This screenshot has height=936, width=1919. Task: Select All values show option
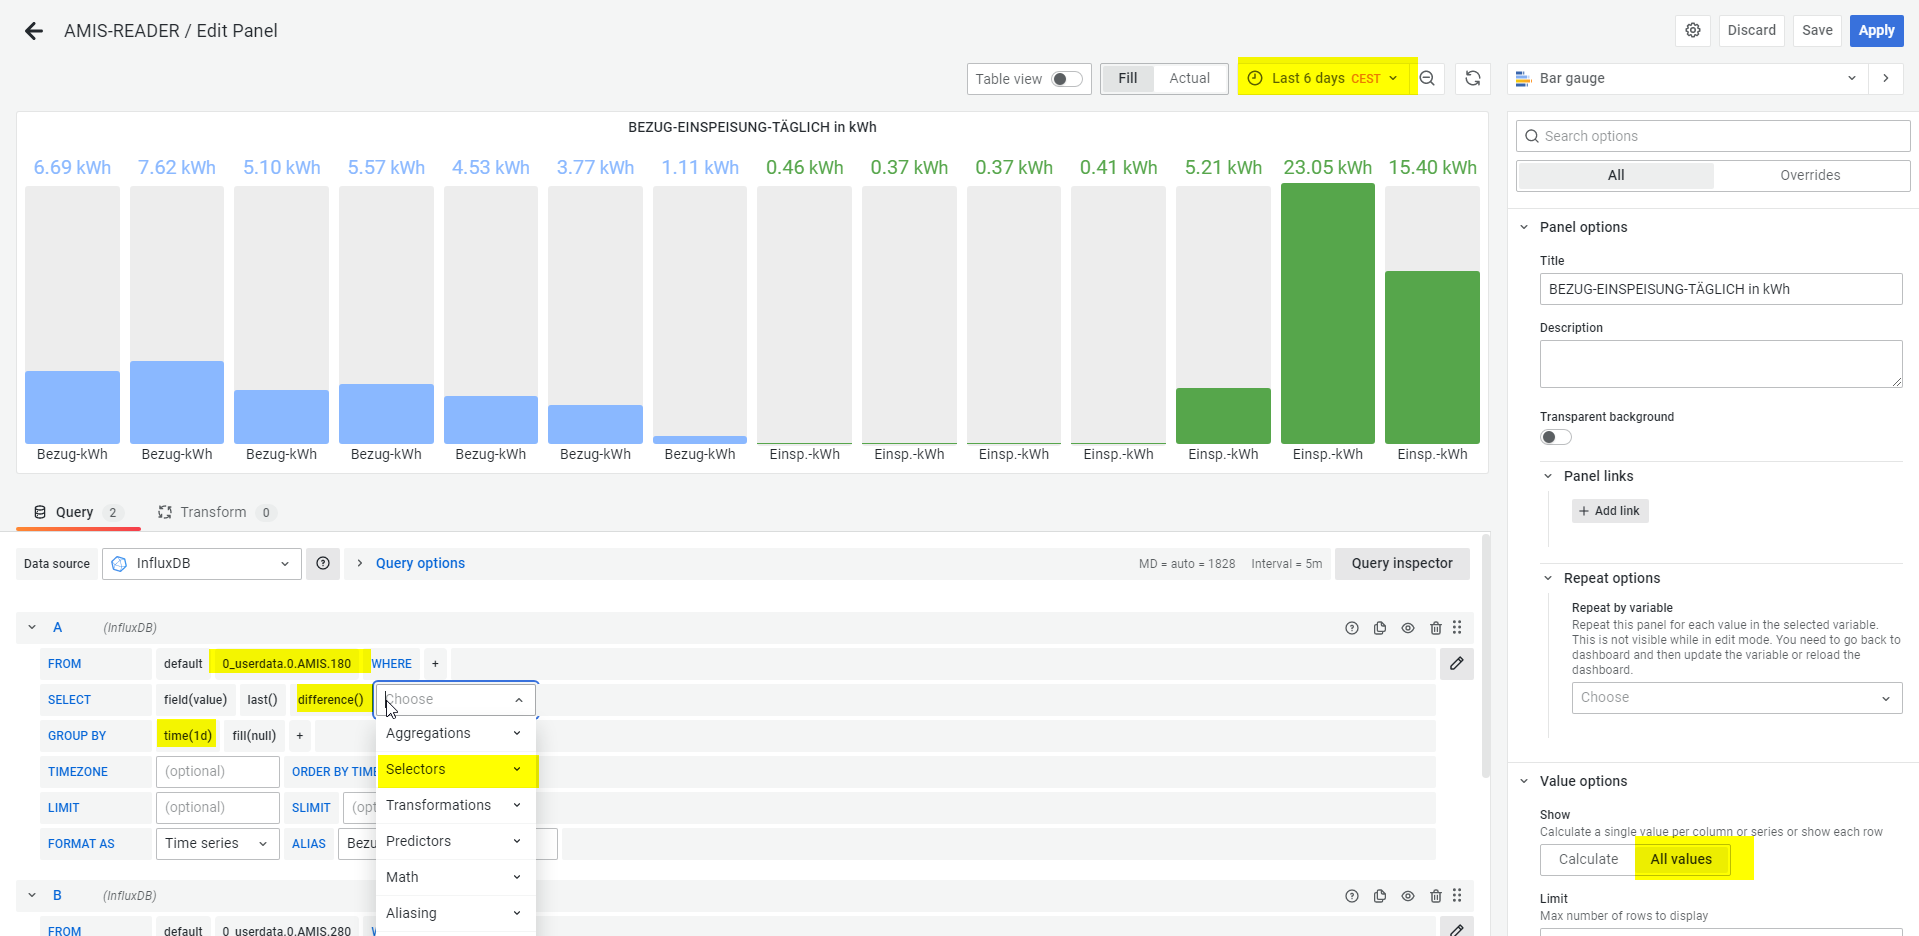coord(1681,859)
